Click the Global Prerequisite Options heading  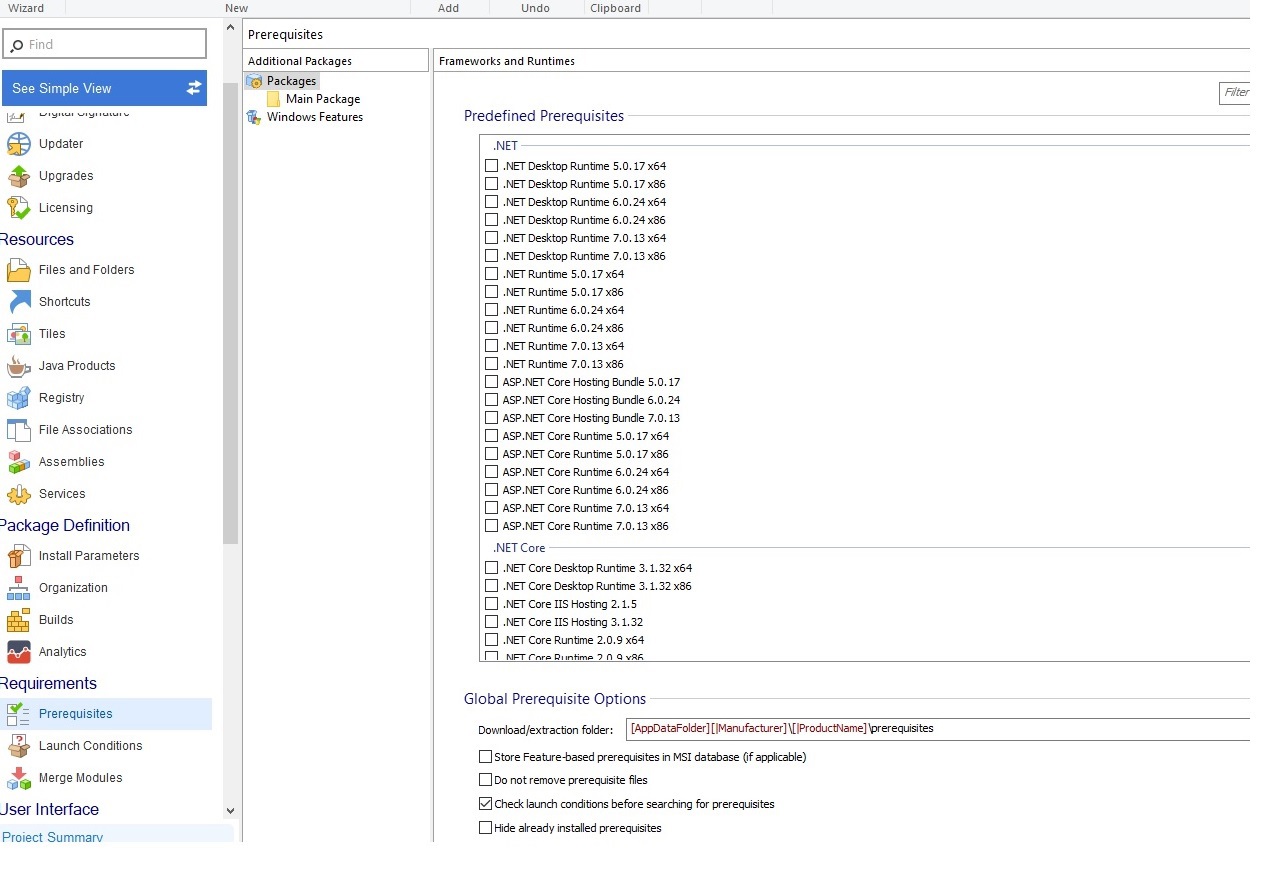click(555, 699)
